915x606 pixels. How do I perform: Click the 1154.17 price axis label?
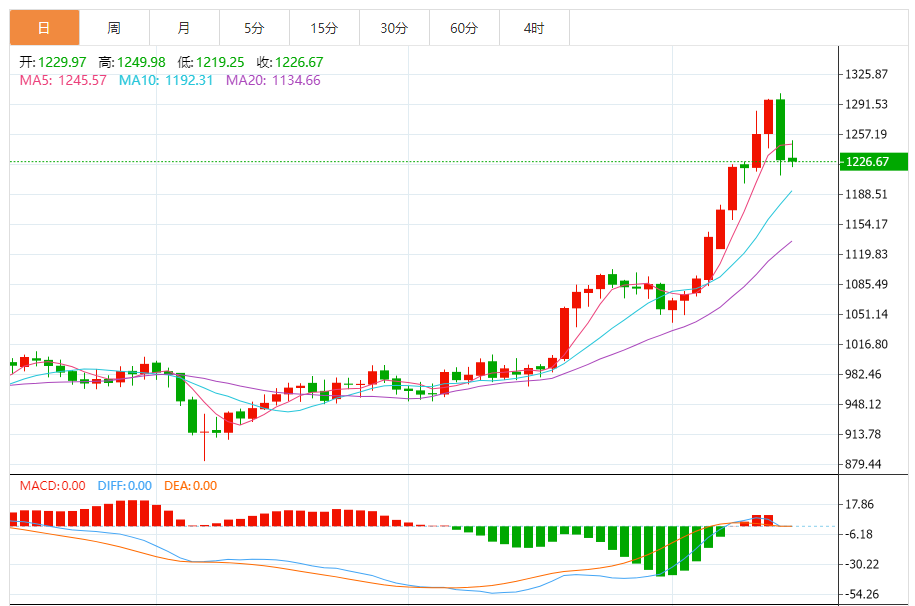click(867, 224)
